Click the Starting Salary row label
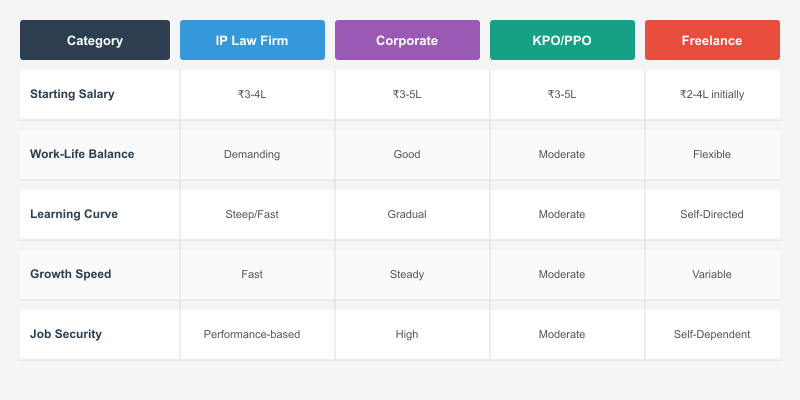 72,95
